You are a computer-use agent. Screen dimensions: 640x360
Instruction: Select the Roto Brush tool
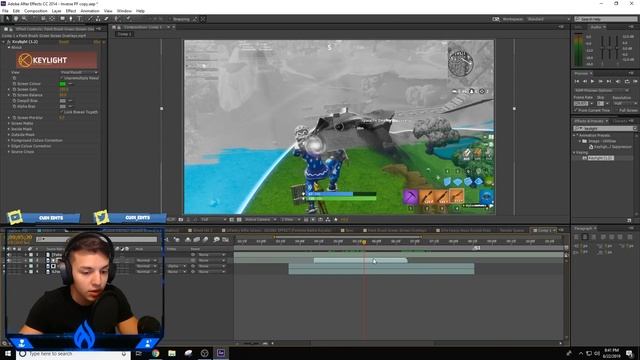(117, 19)
